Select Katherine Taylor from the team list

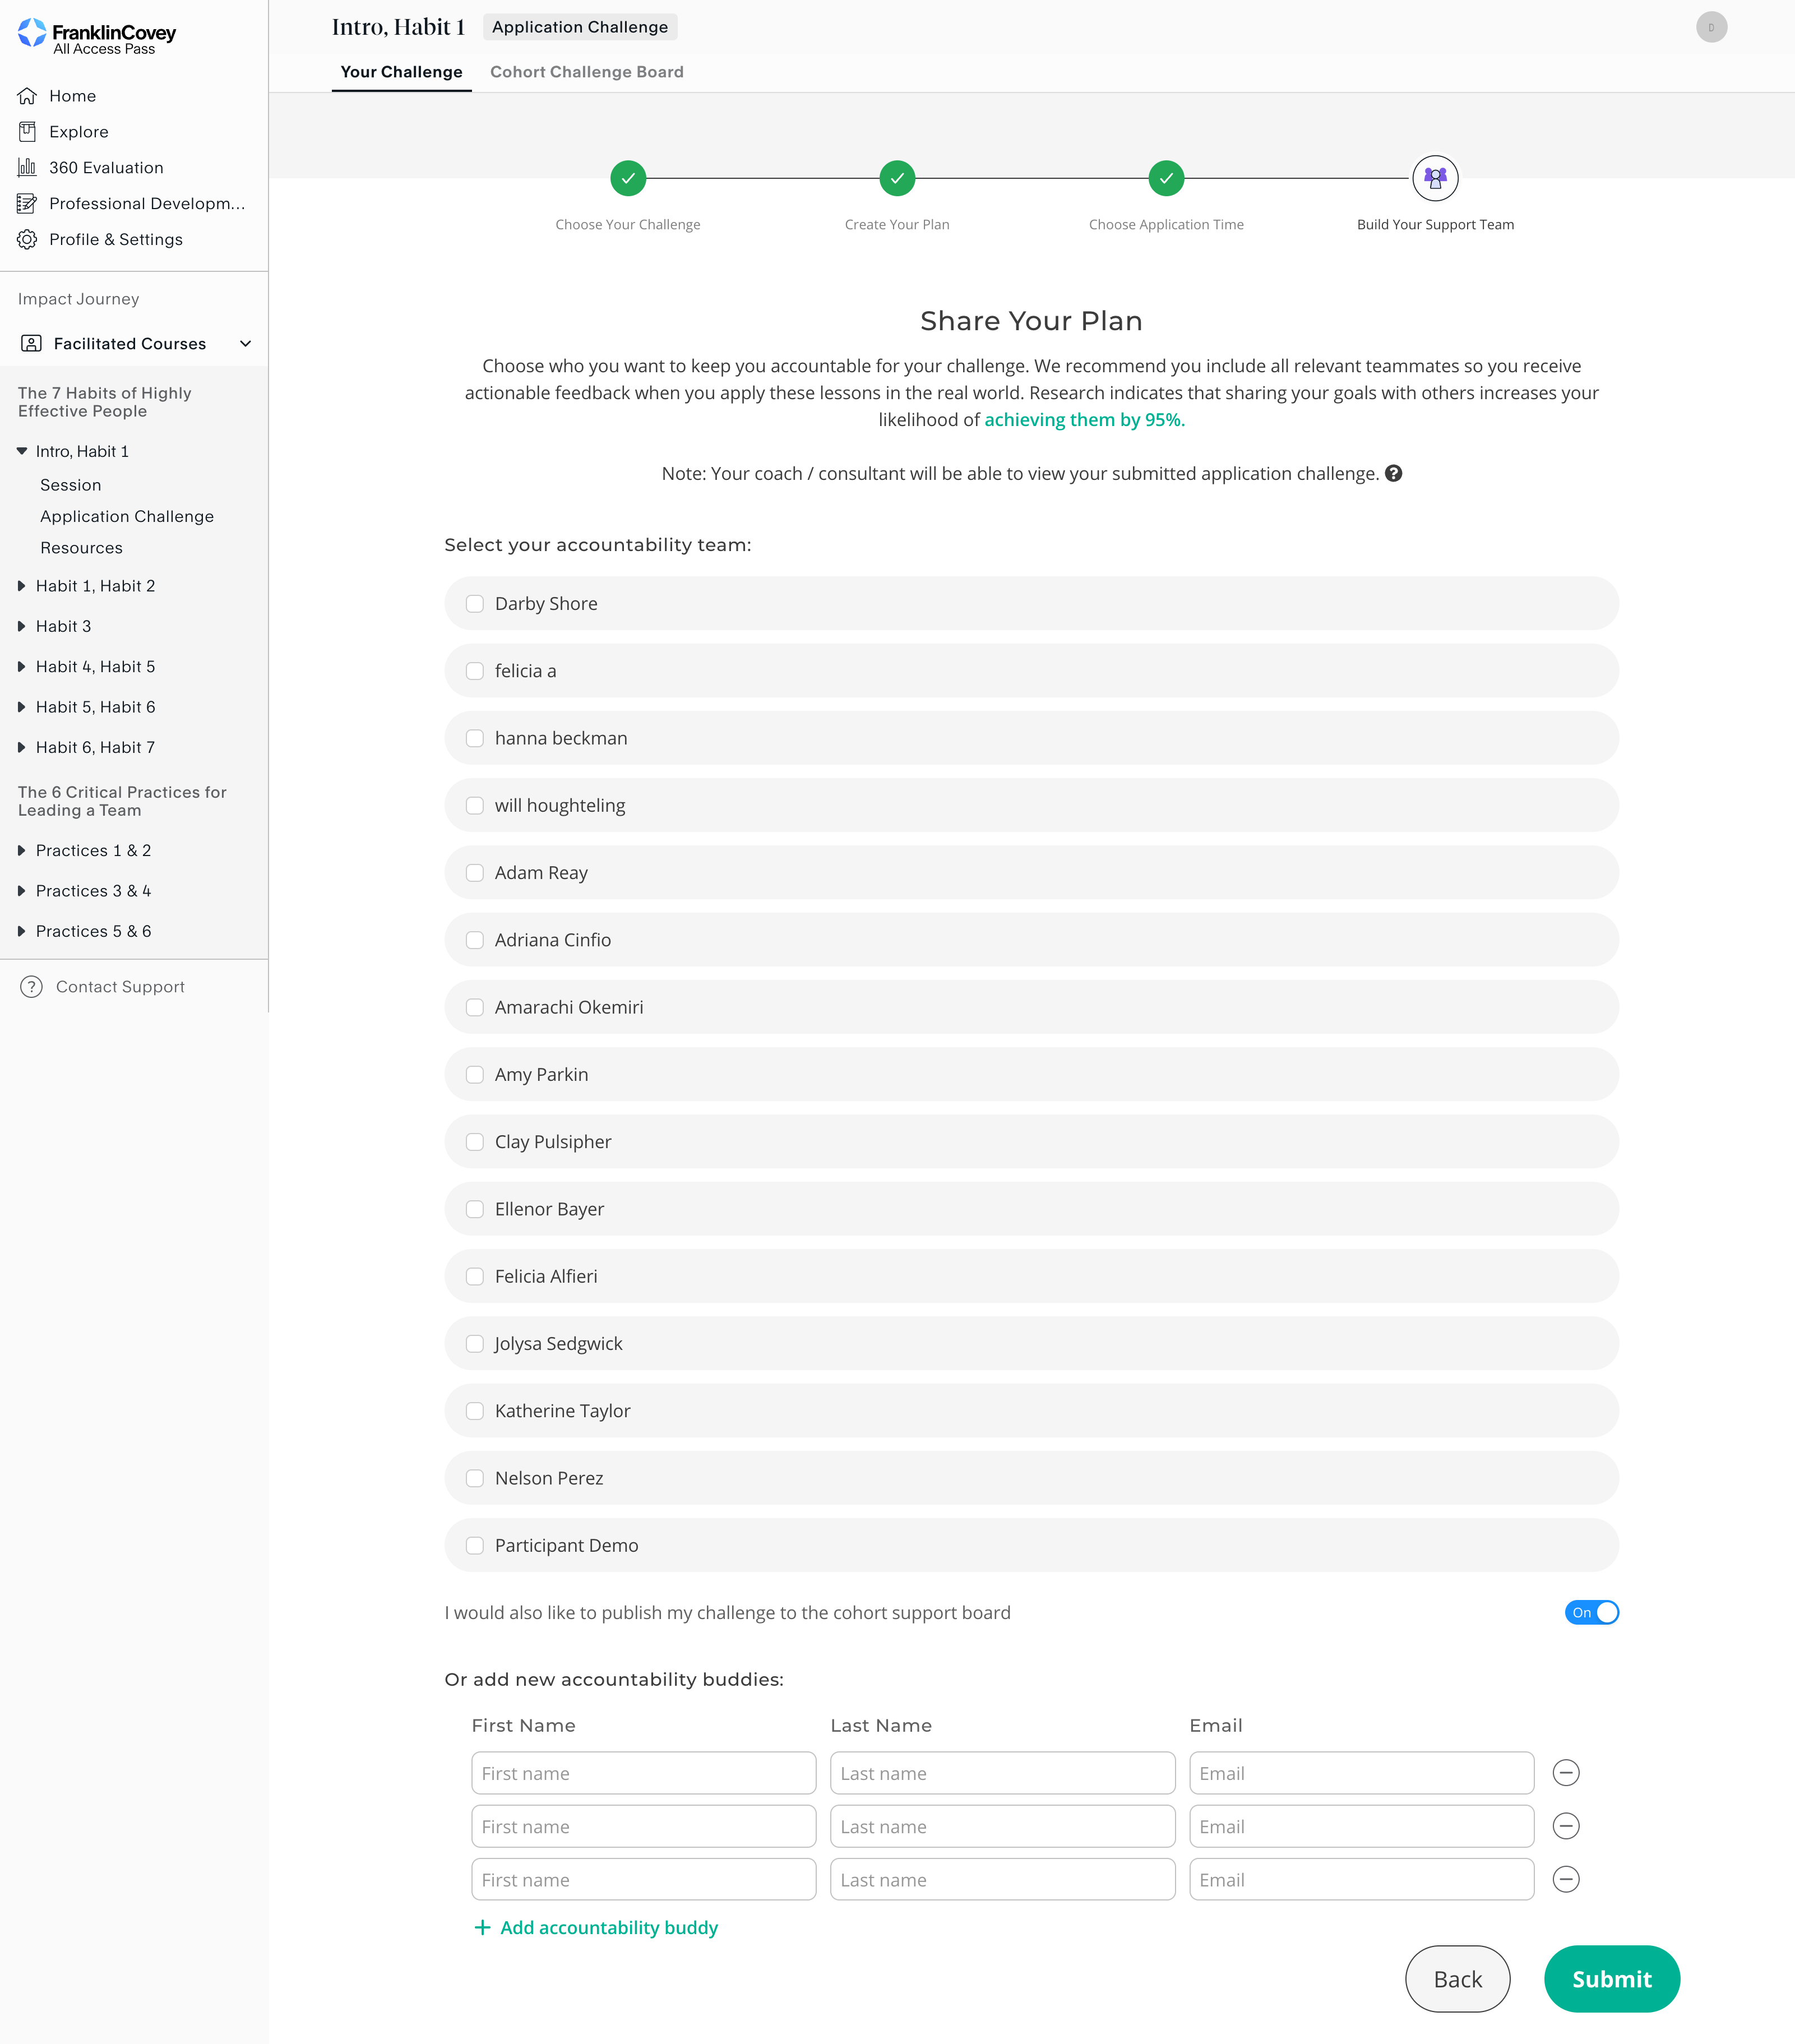[x=474, y=1410]
